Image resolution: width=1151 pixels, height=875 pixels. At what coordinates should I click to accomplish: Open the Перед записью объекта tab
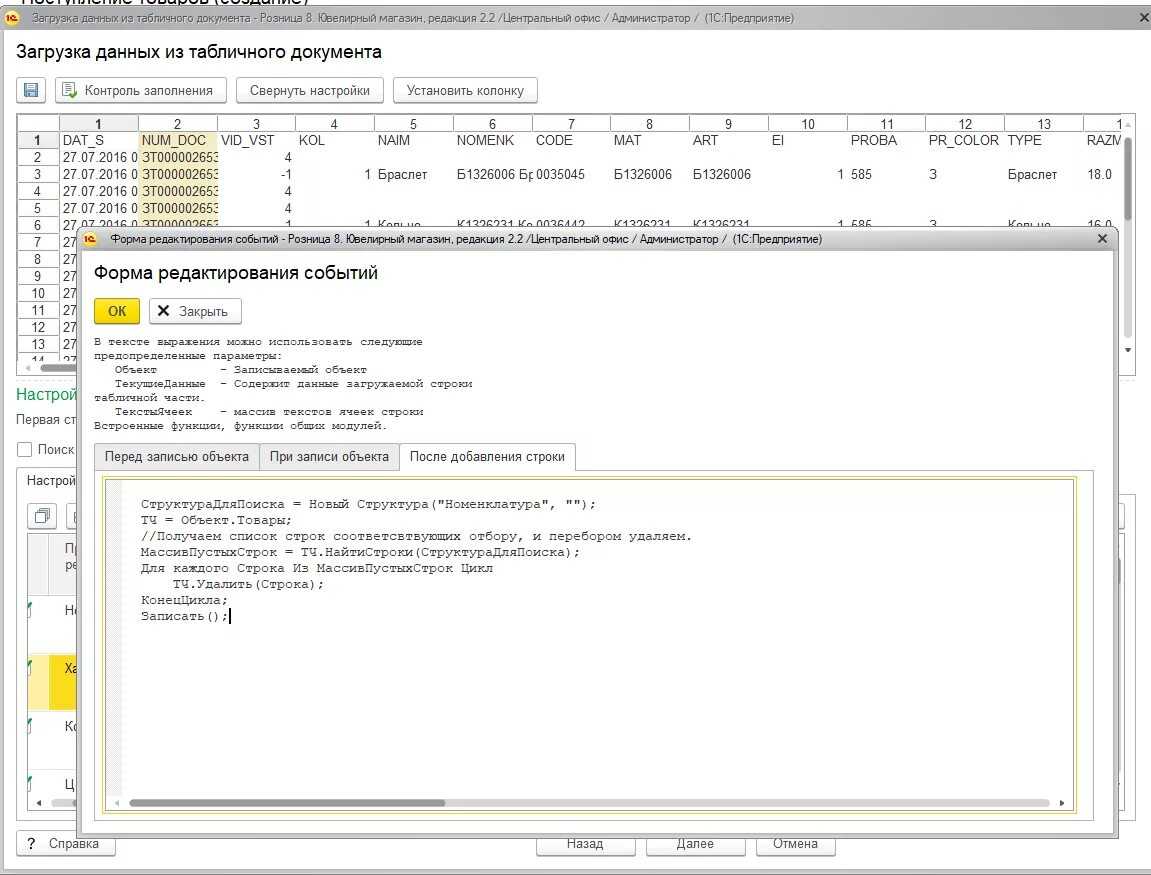(176, 457)
